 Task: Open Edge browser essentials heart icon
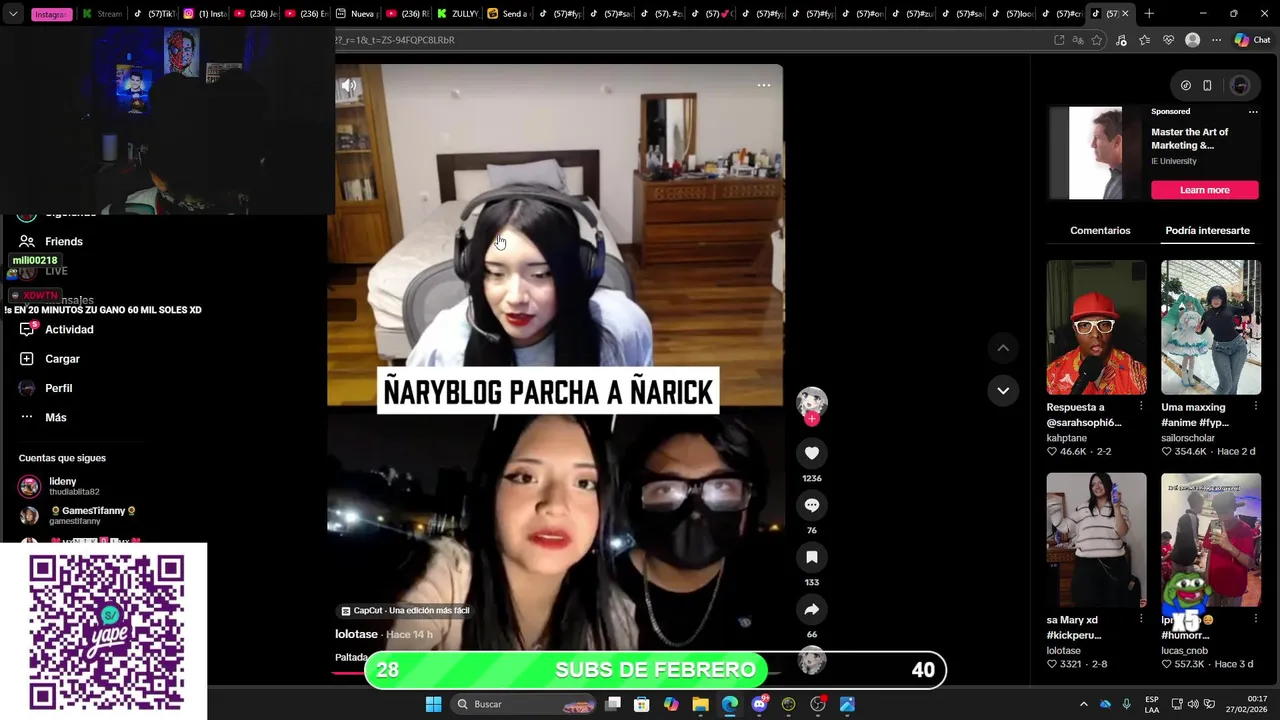click(1168, 40)
